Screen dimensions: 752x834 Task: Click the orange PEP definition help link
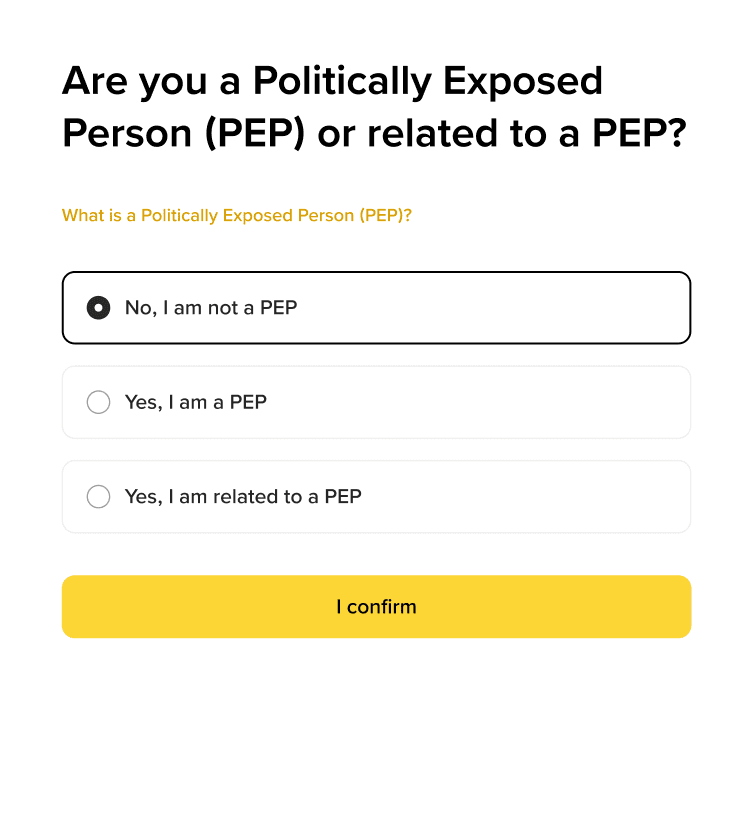pyautogui.click(x=237, y=216)
